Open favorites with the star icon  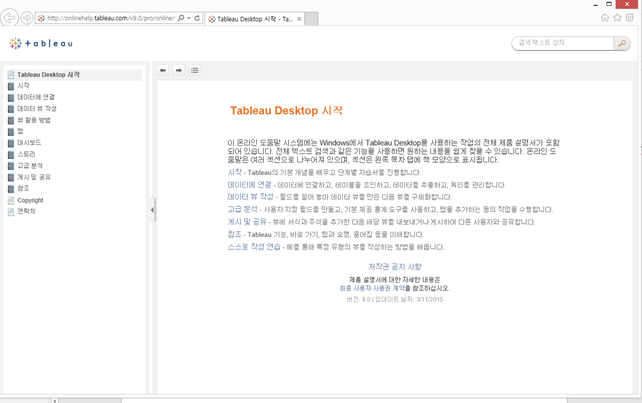617,18
